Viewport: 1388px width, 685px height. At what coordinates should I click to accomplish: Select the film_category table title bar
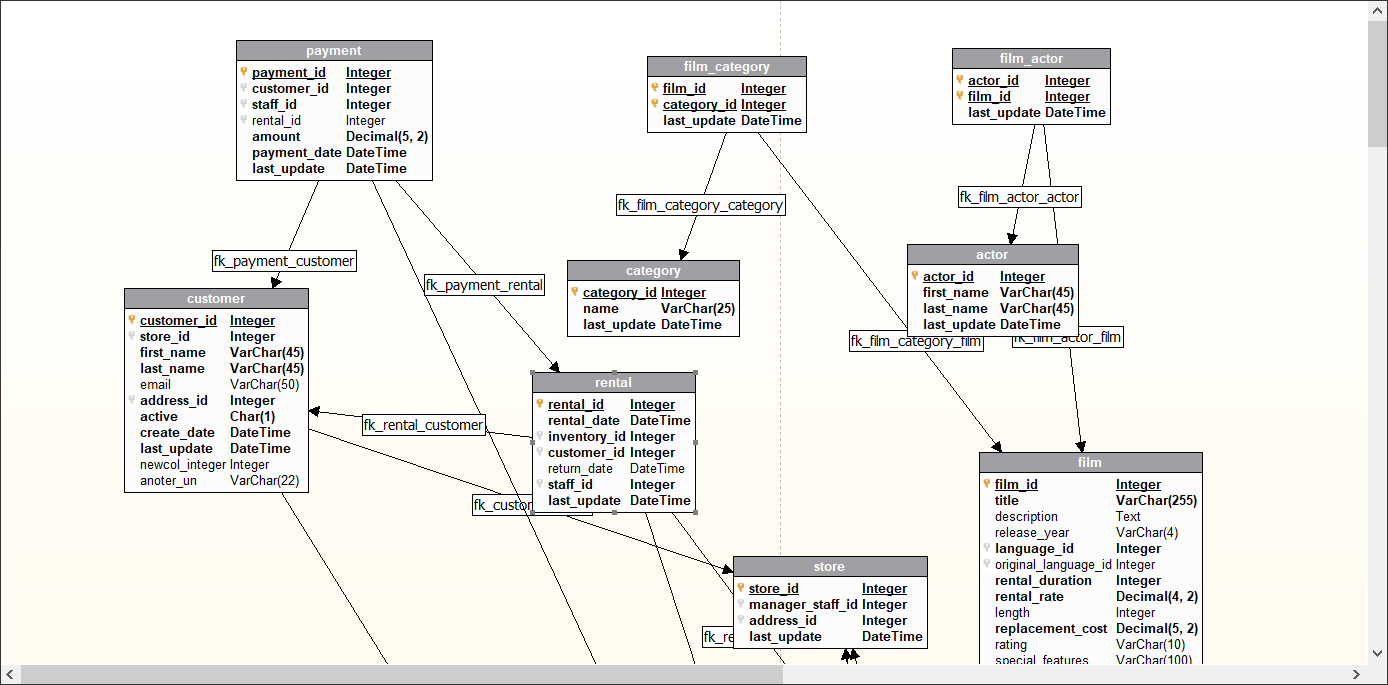point(726,67)
